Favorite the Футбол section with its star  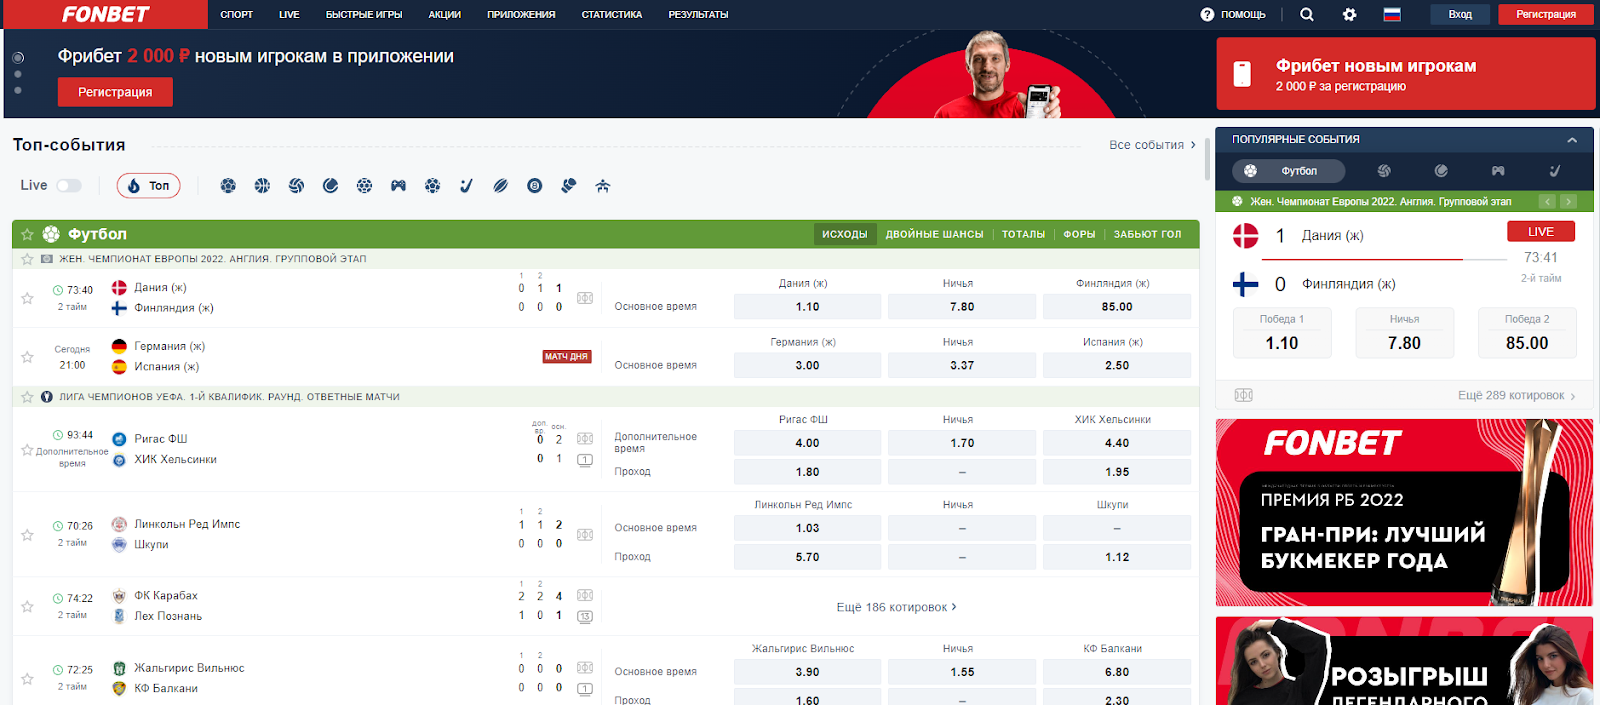click(x=27, y=234)
